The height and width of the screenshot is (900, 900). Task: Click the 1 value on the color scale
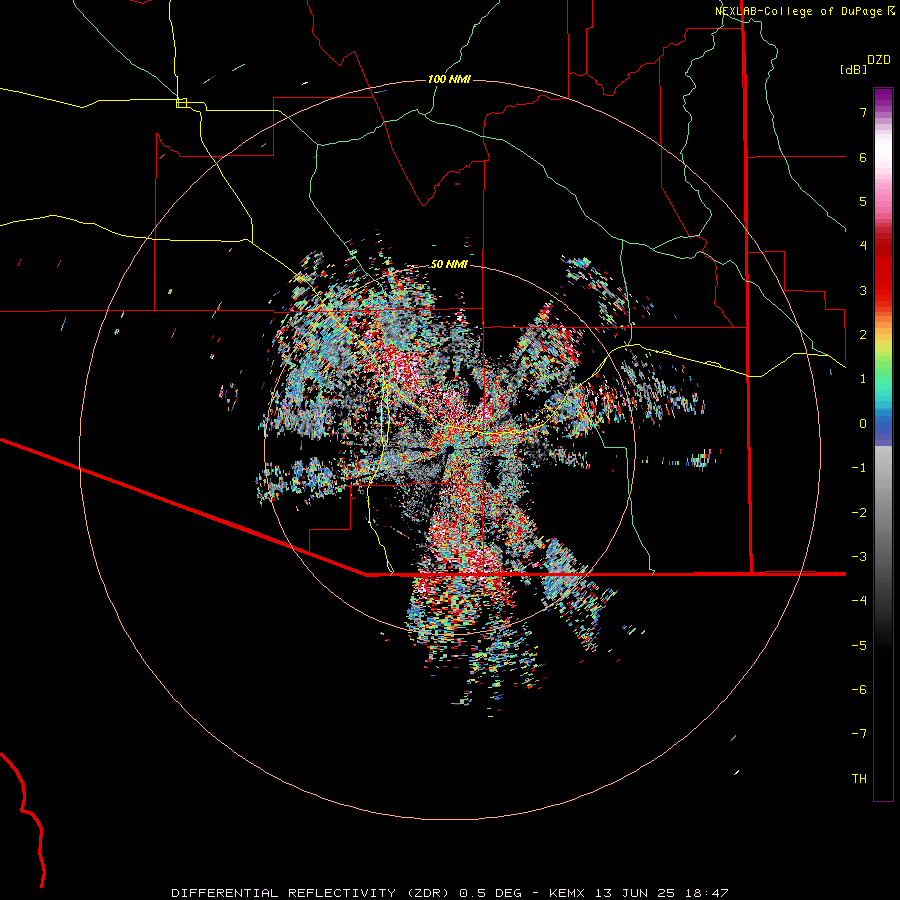tap(863, 379)
